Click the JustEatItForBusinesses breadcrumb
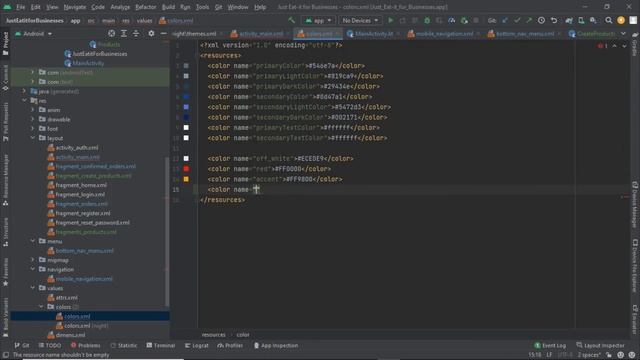The height and width of the screenshot is (360, 640). (x=35, y=20)
